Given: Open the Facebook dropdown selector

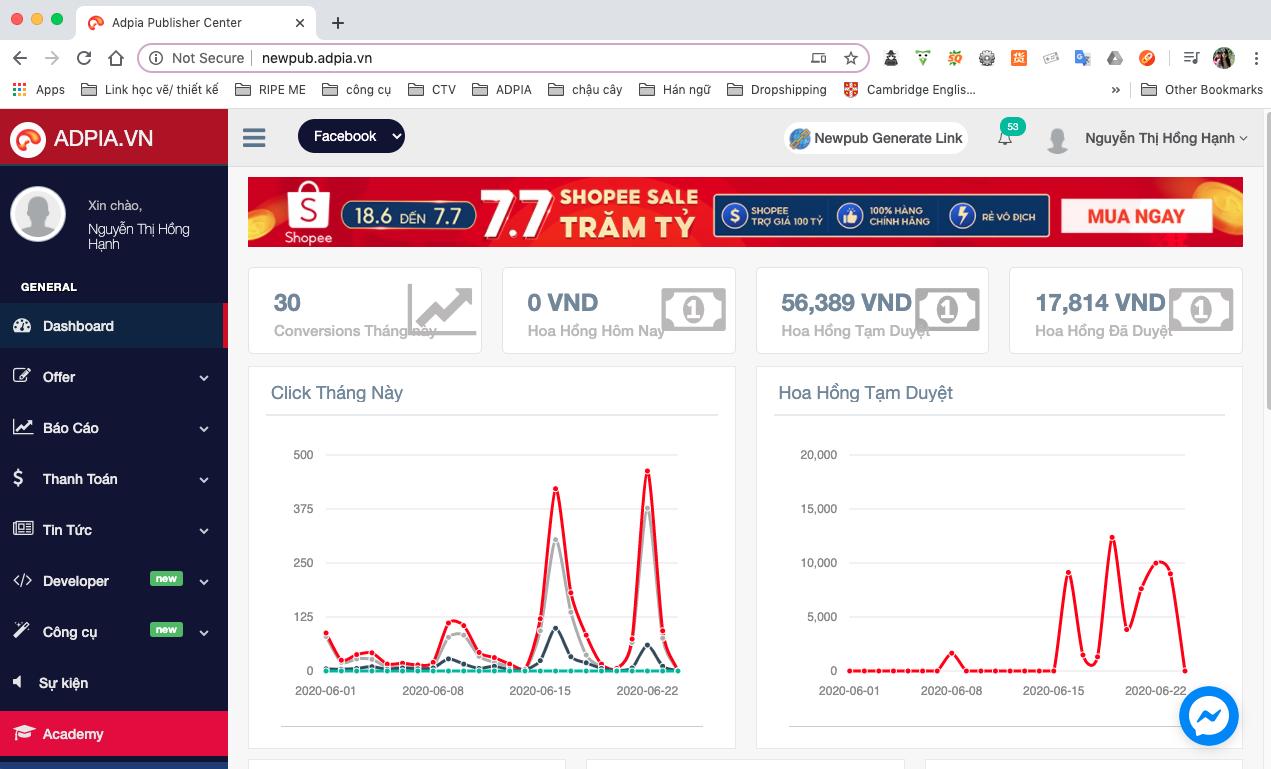Looking at the screenshot, I should click(x=351, y=136).
